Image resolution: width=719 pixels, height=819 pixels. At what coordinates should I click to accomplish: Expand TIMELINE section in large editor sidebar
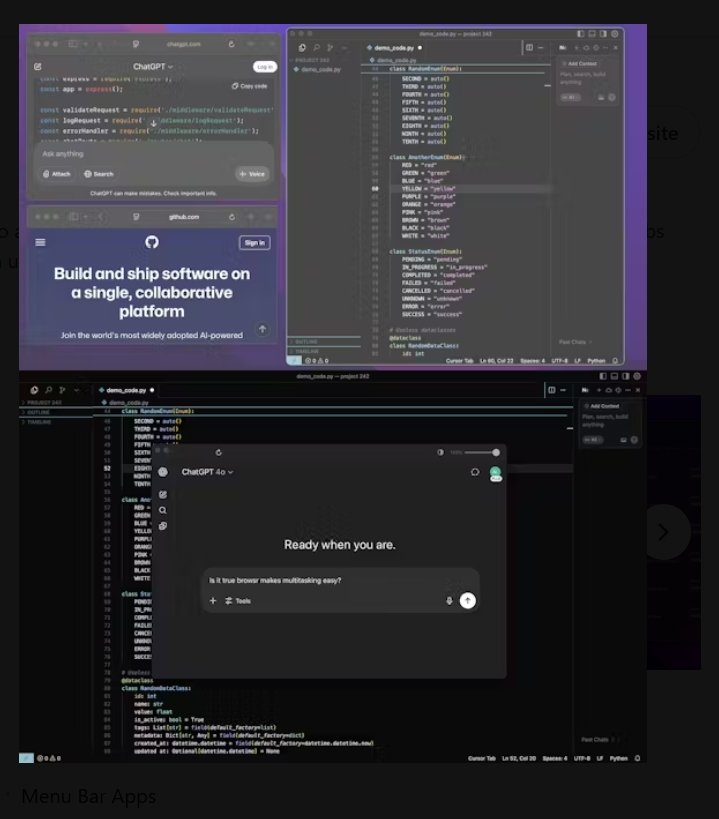coord(38,422)
